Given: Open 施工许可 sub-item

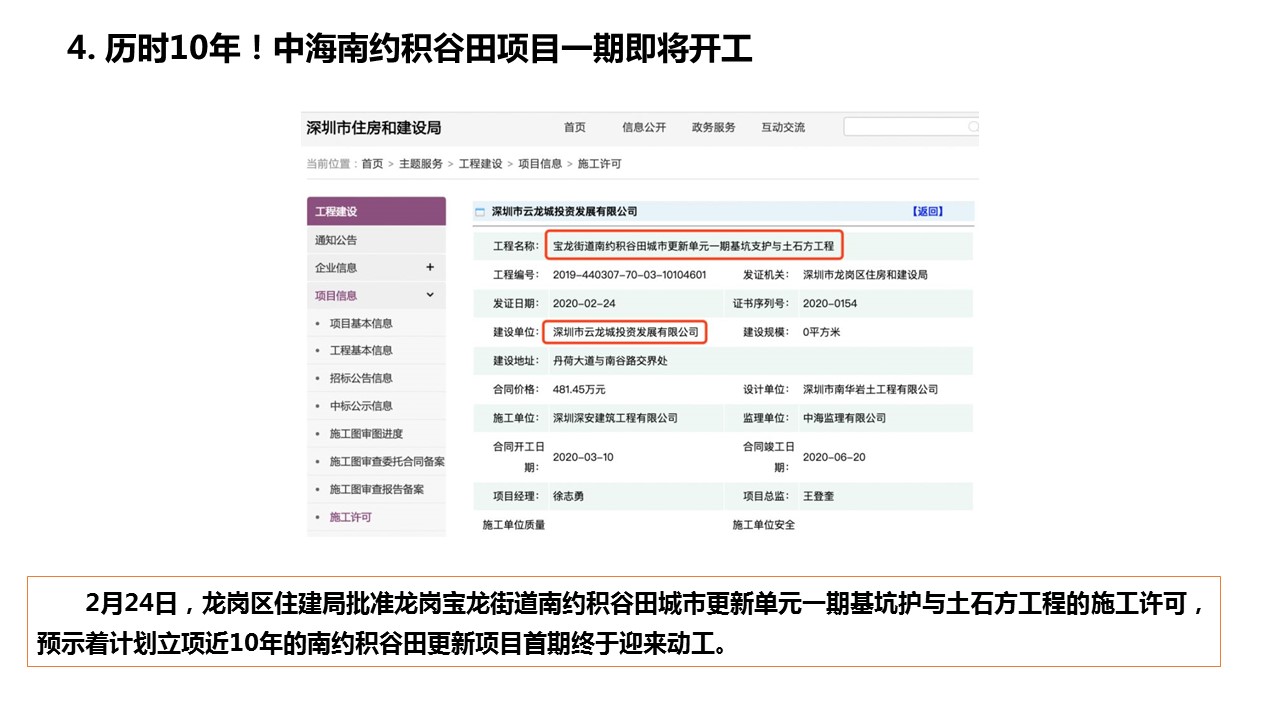Looking at the screenshot, I should click(x=350, y=517).
